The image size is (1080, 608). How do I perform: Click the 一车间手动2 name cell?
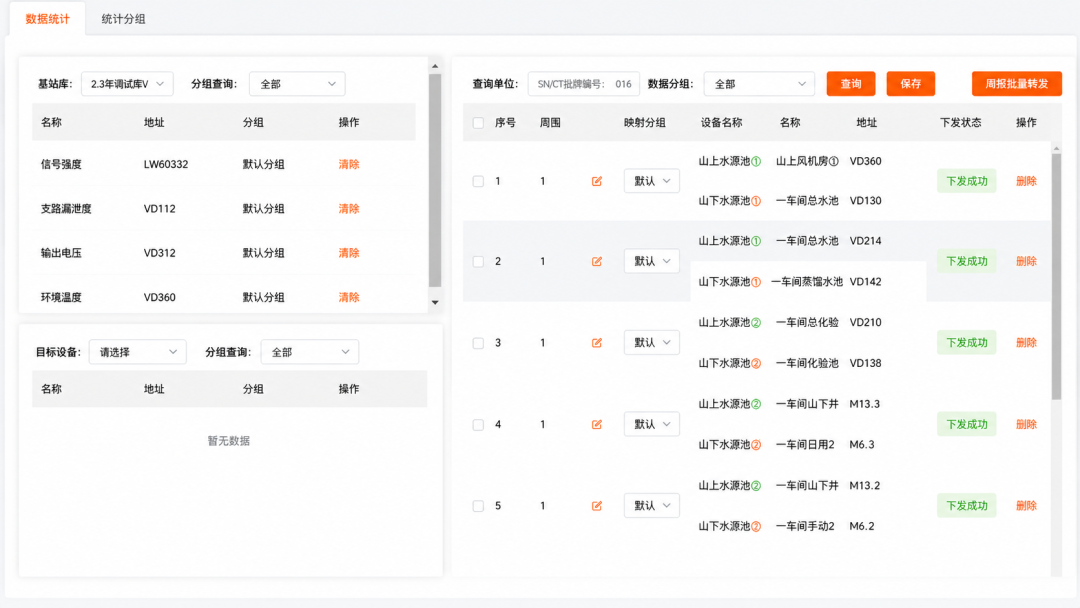pyautogui.click(x=805, y=526)
